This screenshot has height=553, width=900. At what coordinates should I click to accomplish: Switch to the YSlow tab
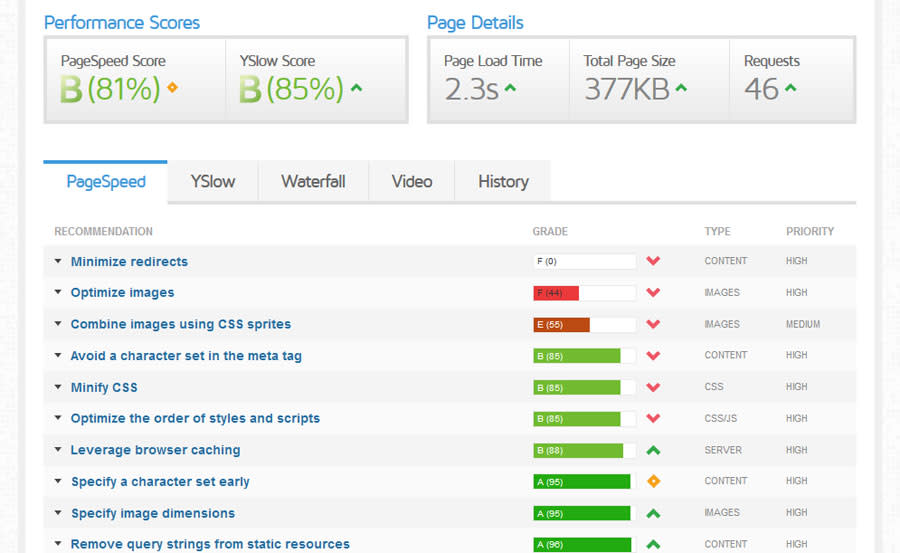(x=213, y=181)
